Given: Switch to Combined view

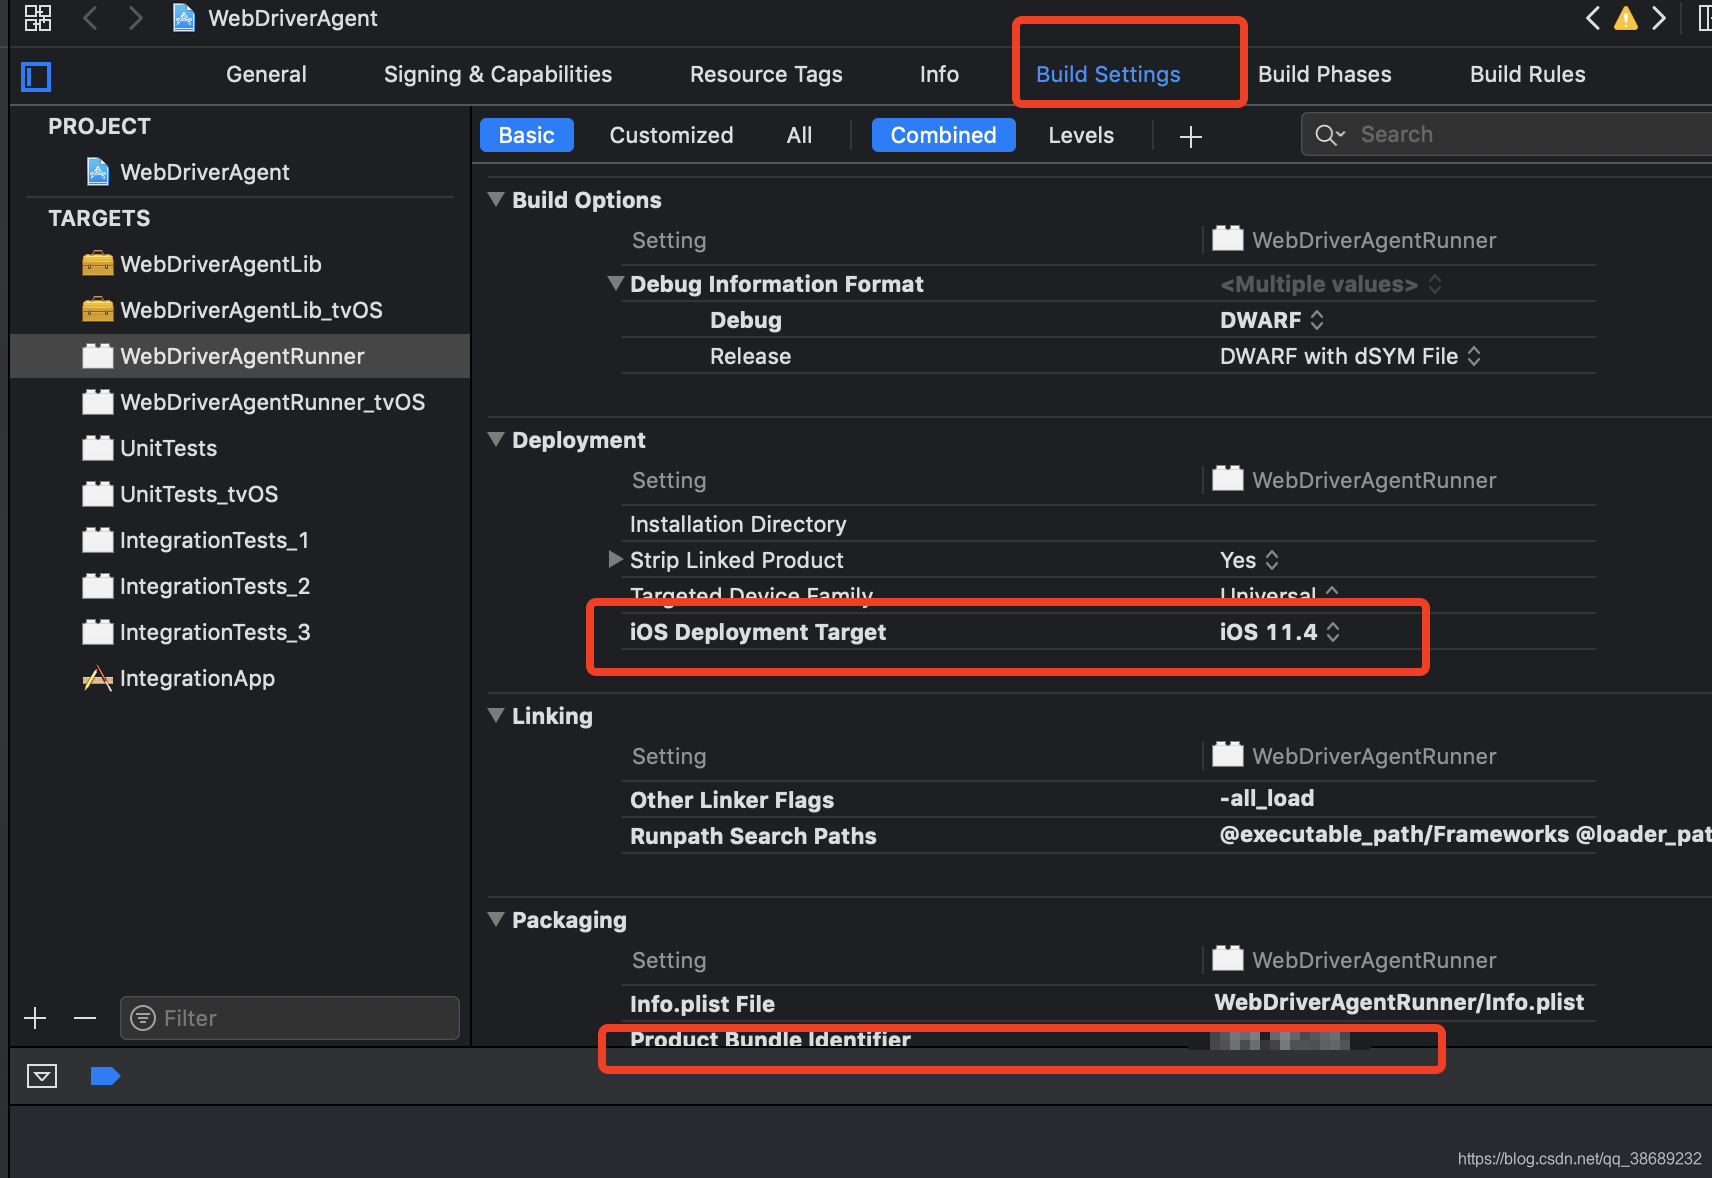Looking at the screenshot, I should point(943,135).
